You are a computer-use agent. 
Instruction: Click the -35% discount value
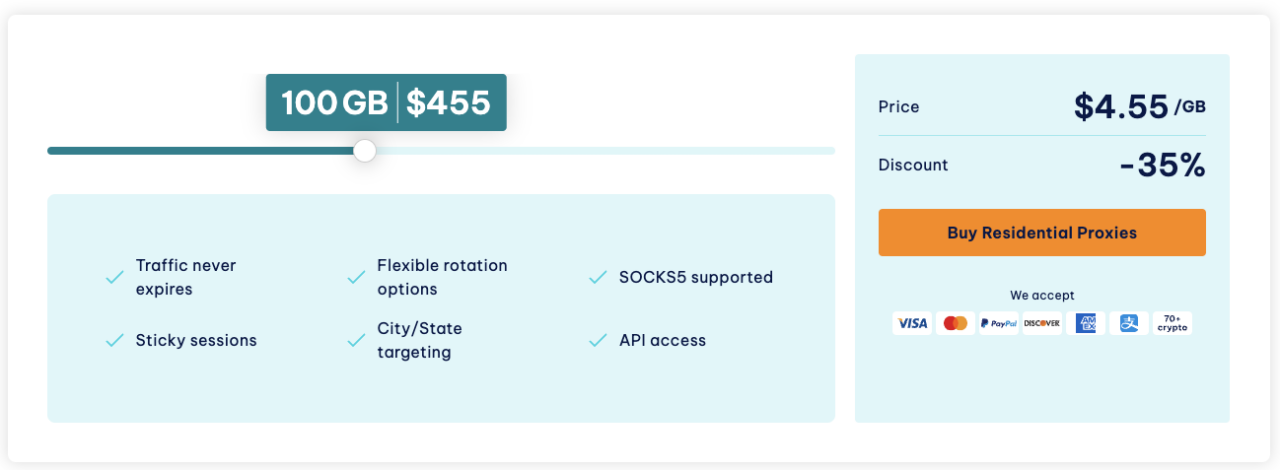tap(1162, 165)
